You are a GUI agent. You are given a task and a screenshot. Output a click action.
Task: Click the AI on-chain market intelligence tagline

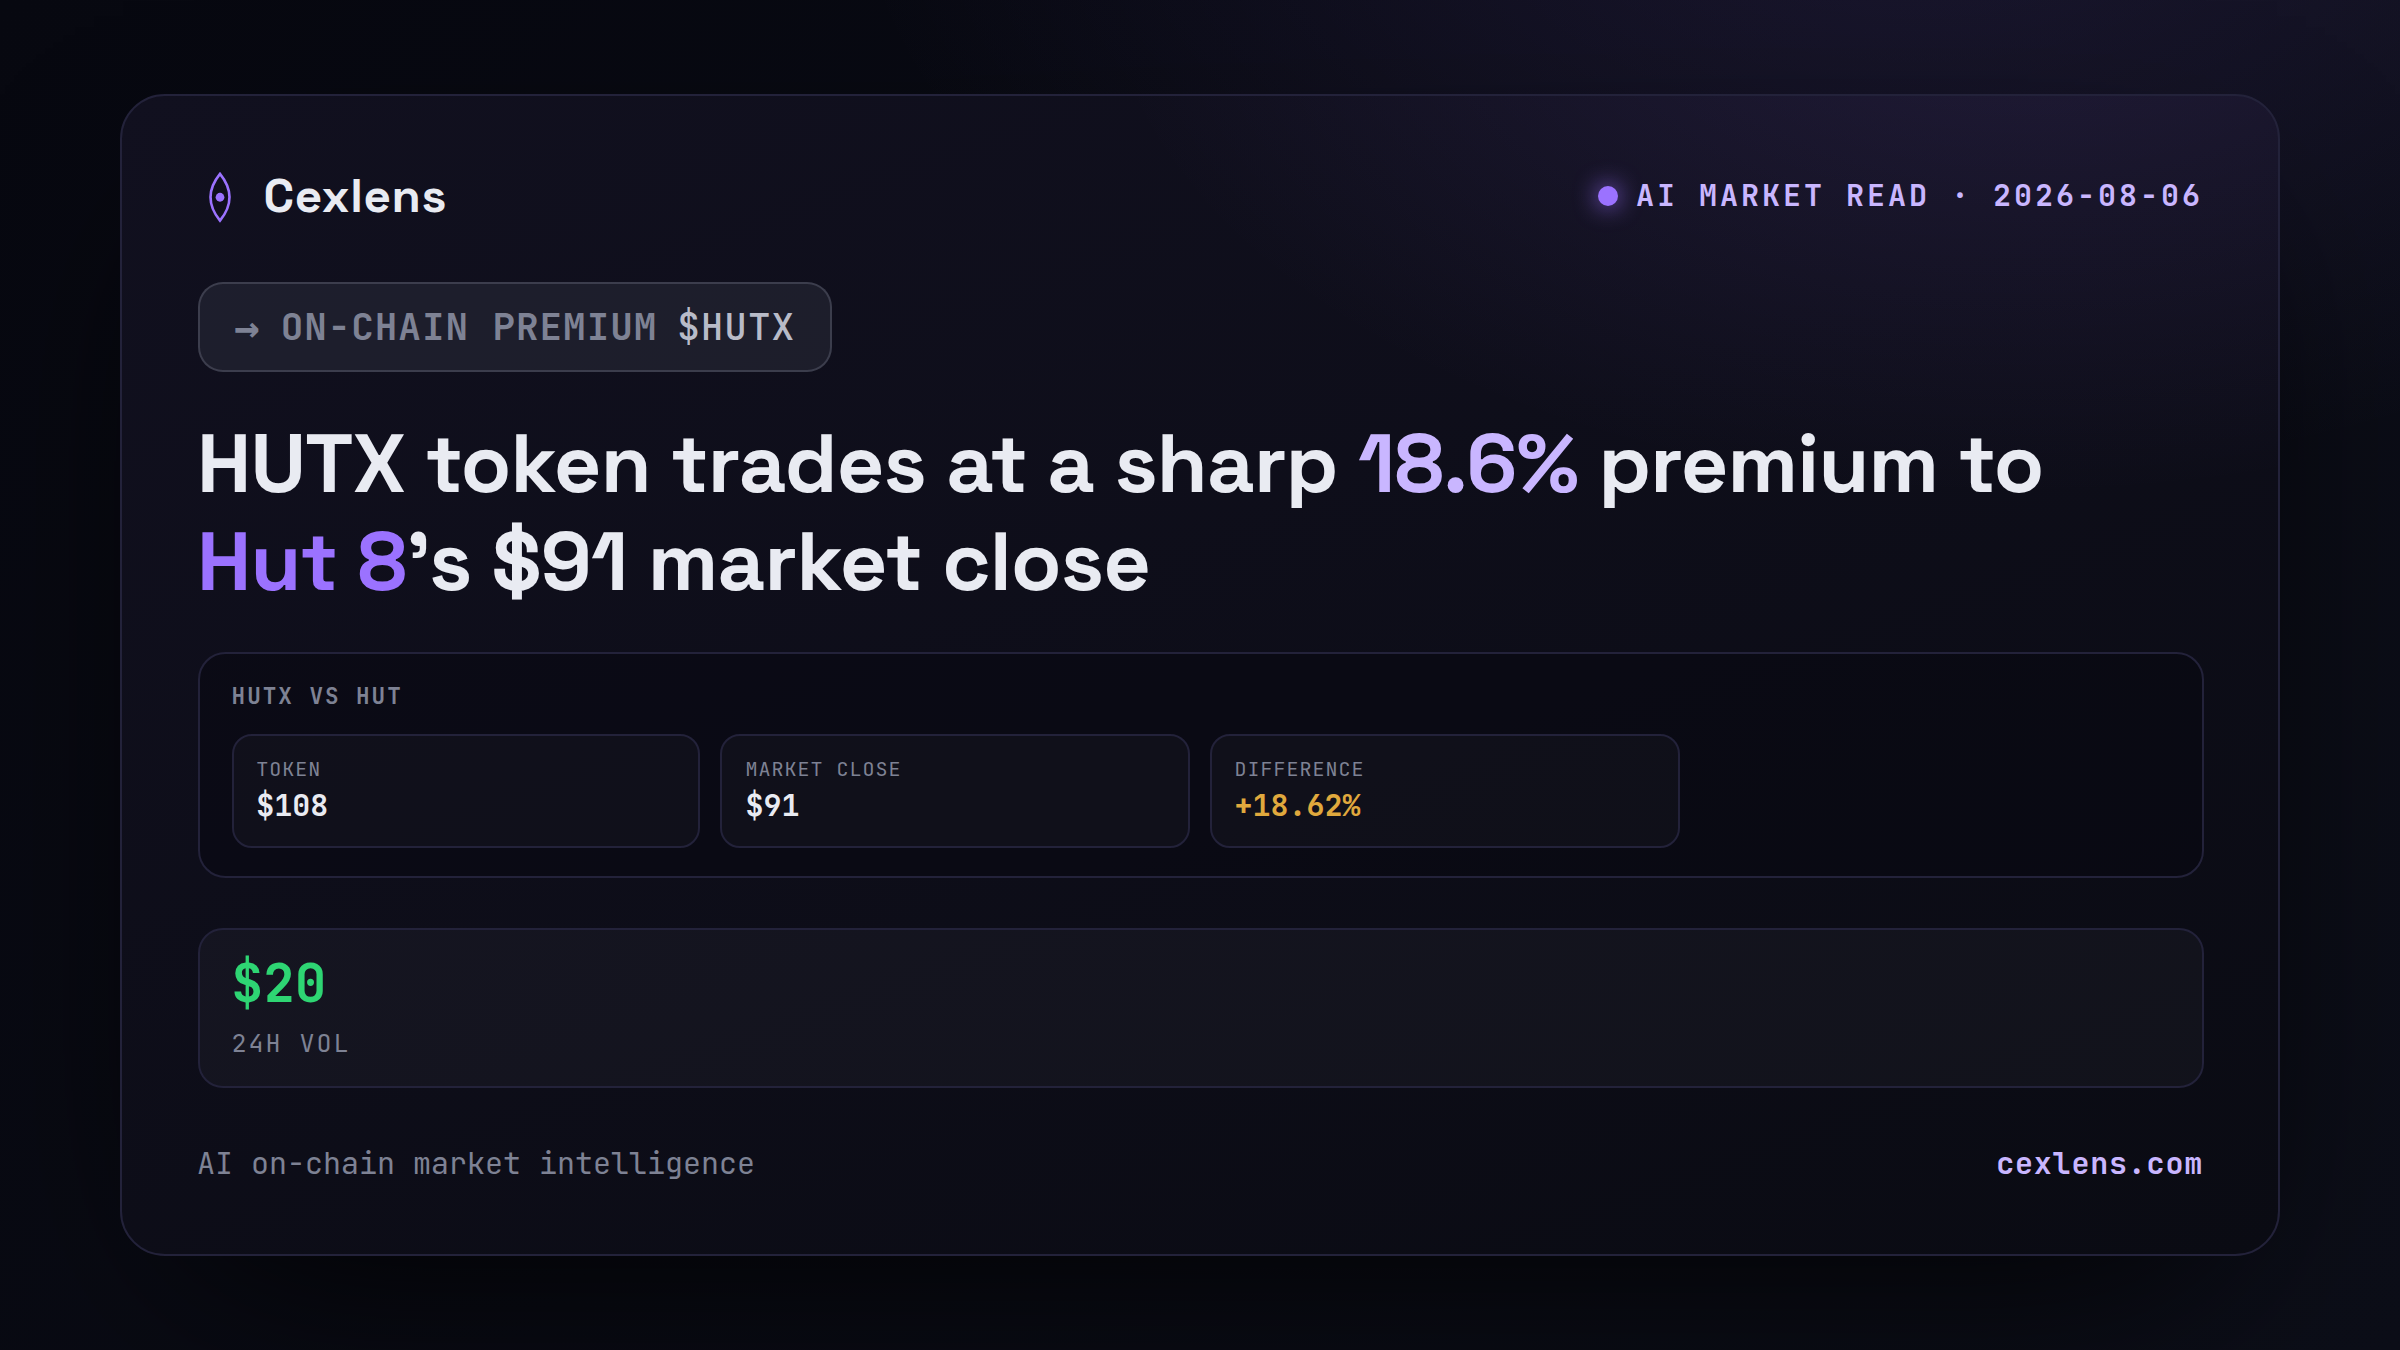pos(476,1164)
